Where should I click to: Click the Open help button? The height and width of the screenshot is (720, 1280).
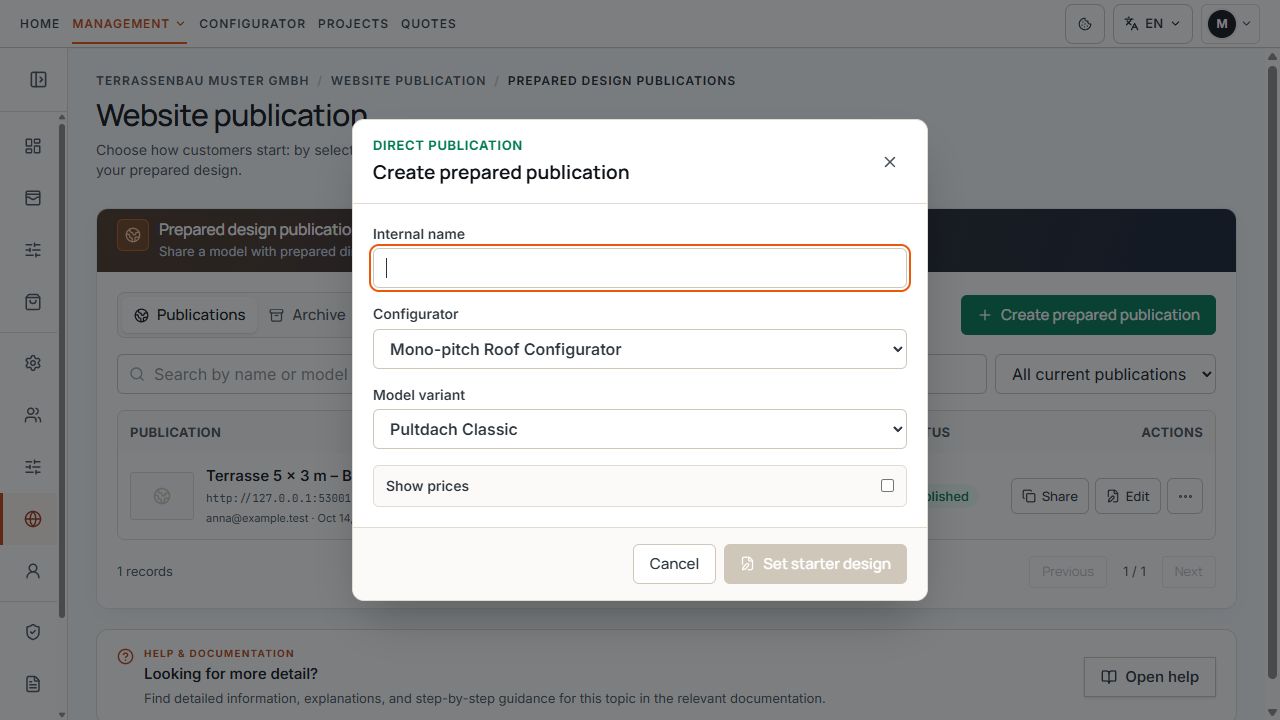point(1149,677)
